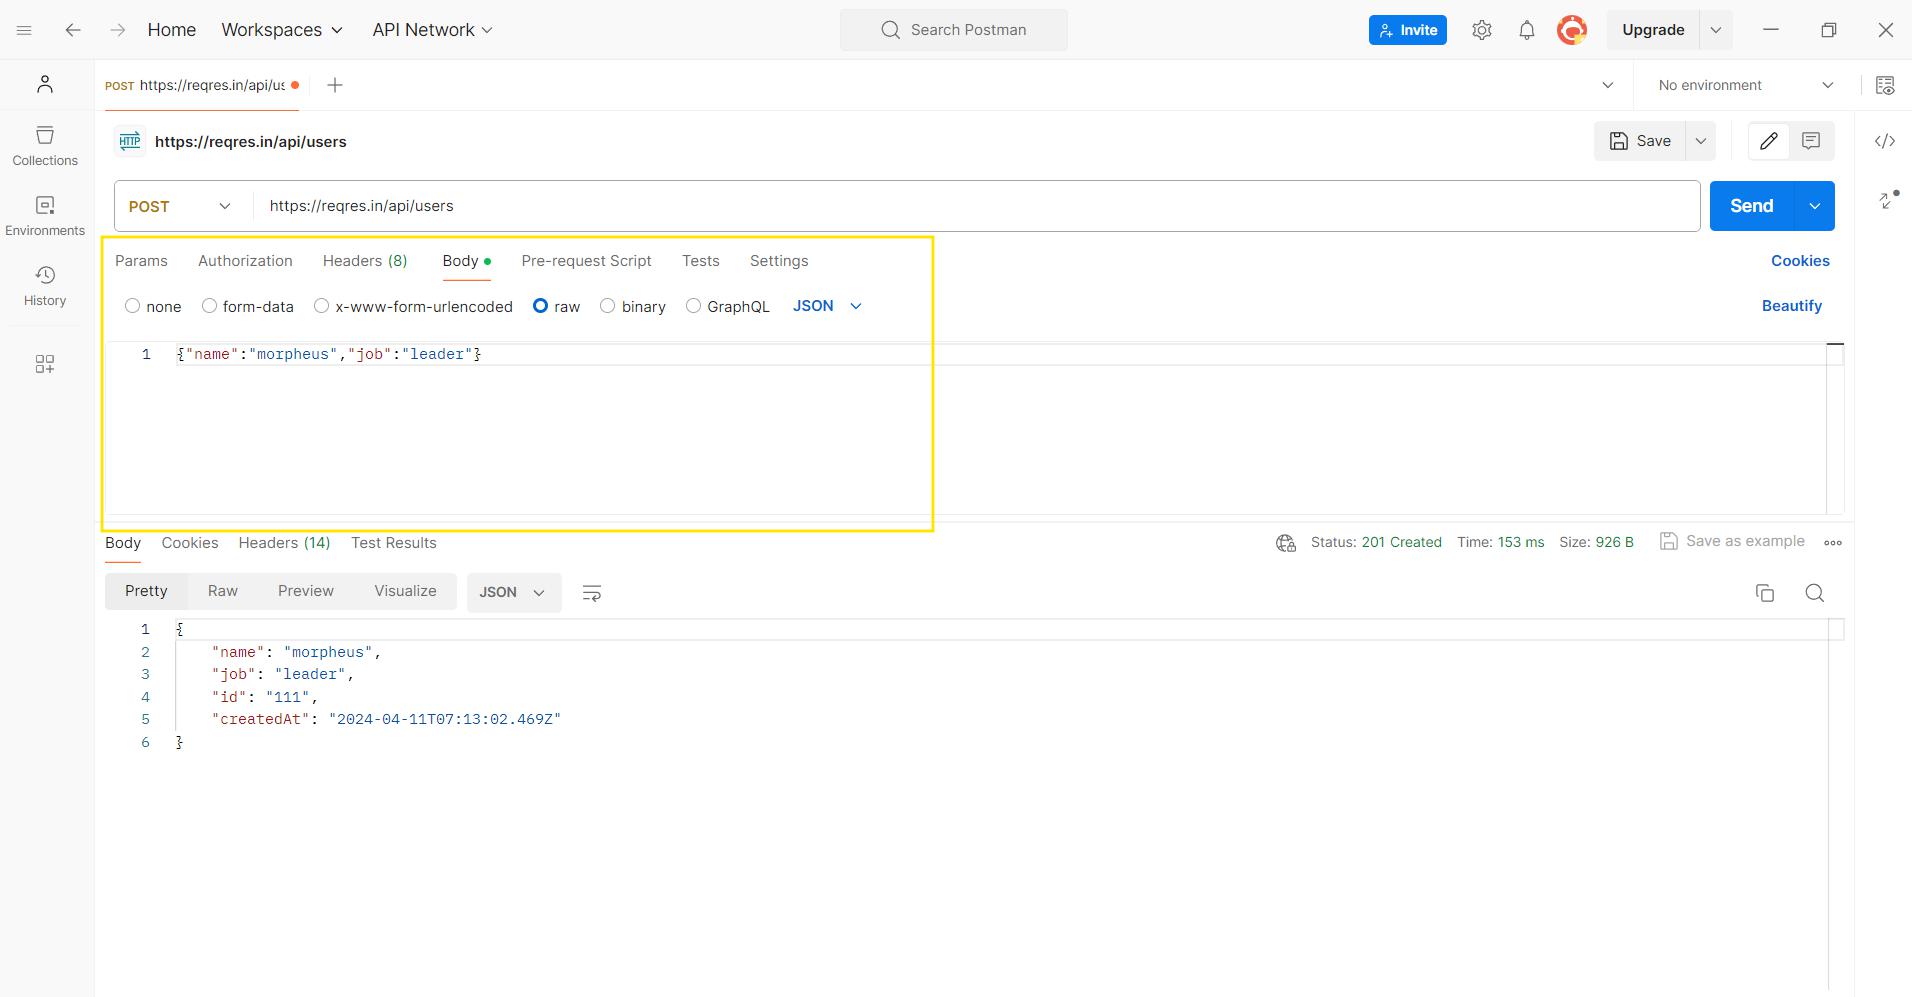
Task: Open the response Headers (14) tab
Action: pyautogui.click(x=284, y=543)
